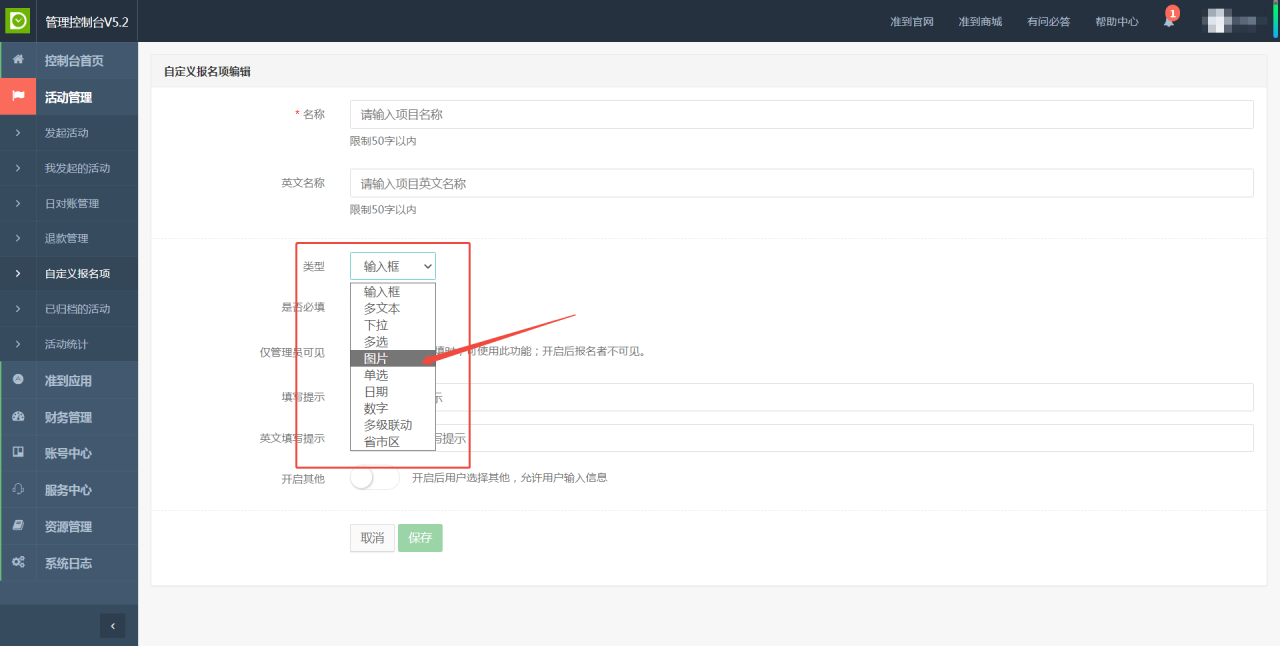
Task: Select 多选 option in the type list
Action: 393,342
